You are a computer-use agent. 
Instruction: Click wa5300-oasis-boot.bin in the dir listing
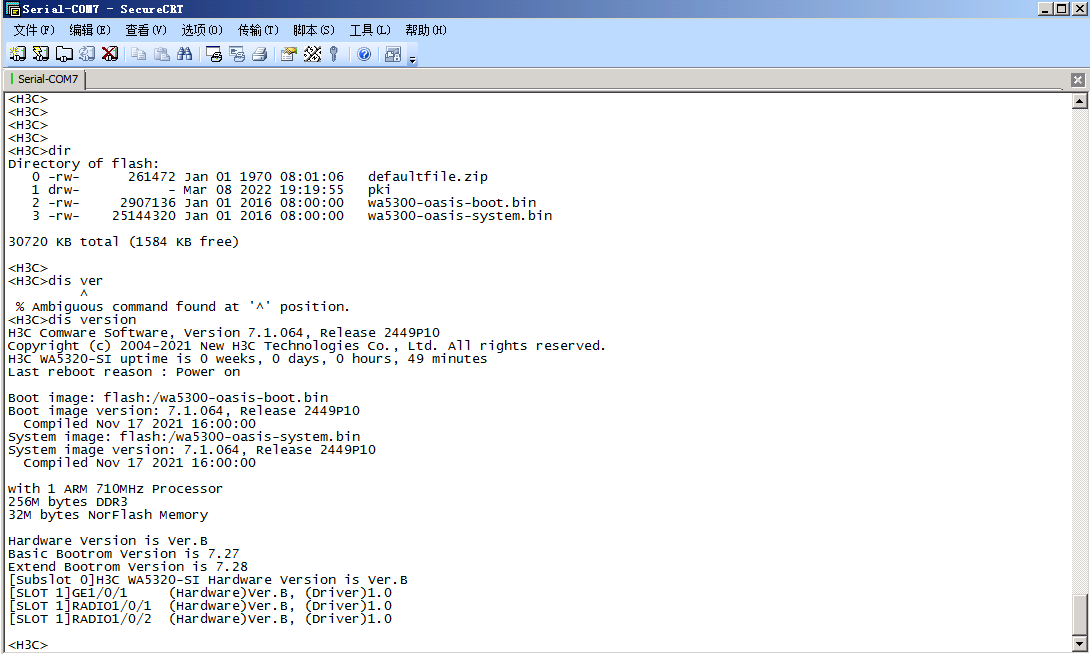452,203
